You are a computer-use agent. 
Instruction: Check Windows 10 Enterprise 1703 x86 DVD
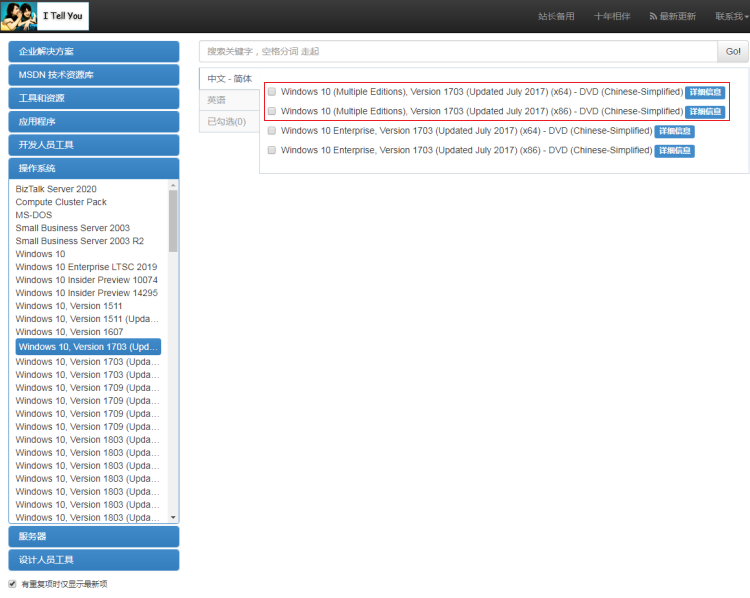tap(272, 150)
